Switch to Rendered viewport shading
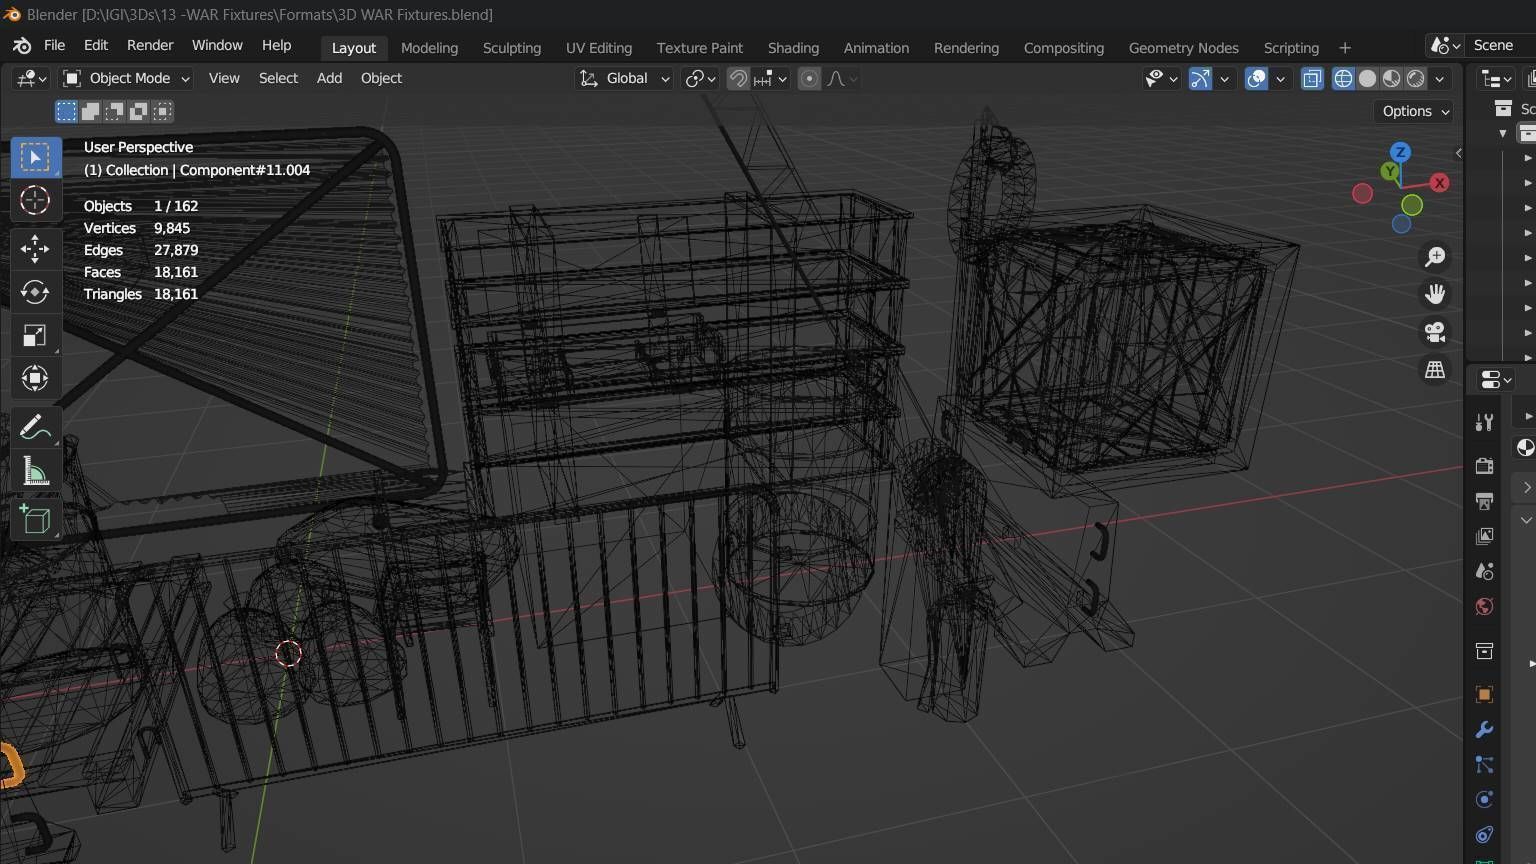The image size is (1536, 864). 1416,78
